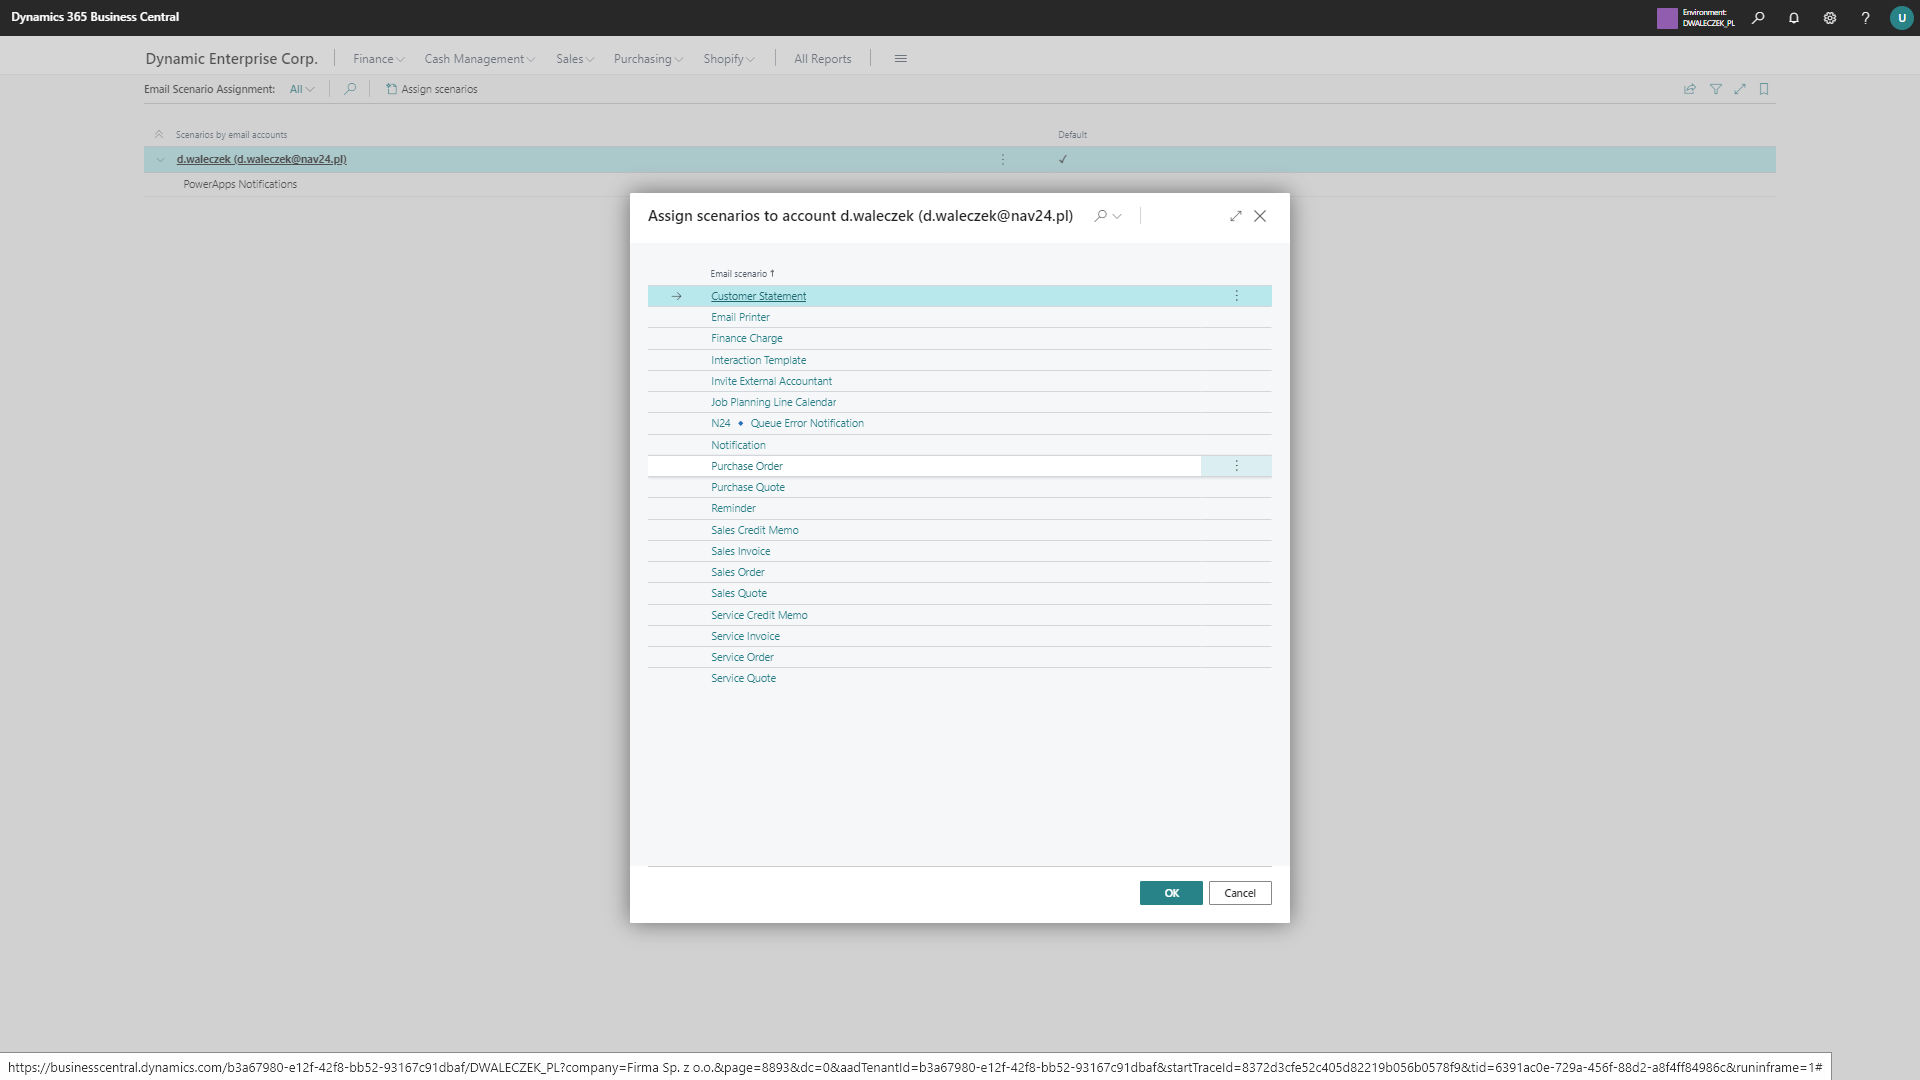Select N24 Queue Error Notification scenario
Screen dimensions: 1920x1080
(x=787, y=423)
